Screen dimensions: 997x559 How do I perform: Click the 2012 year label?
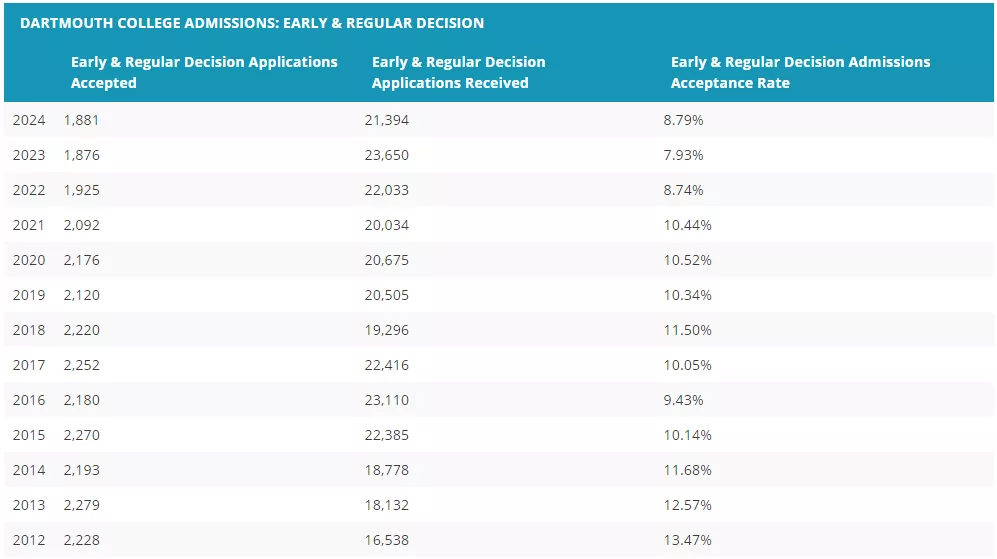point(29,540)
